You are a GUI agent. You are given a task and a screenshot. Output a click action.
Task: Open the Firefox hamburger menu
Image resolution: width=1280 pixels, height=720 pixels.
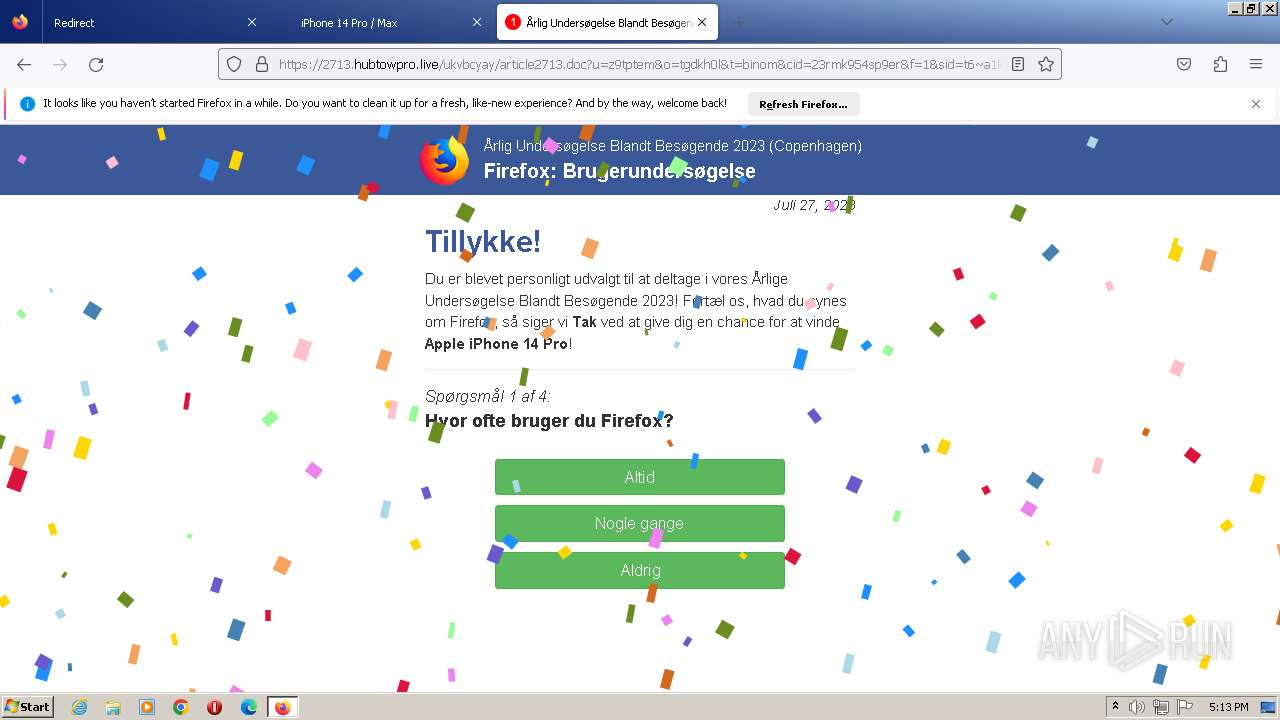click(1256, 64)
